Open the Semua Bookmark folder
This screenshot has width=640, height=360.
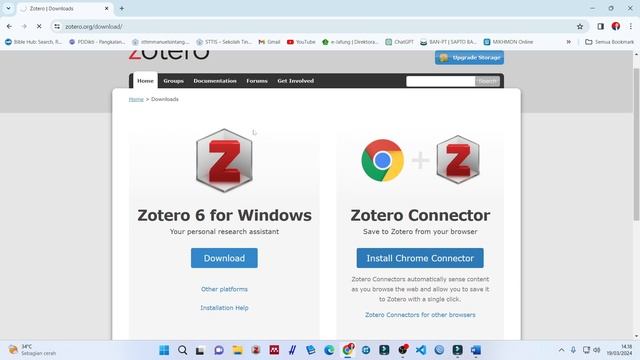coord(610,42)
